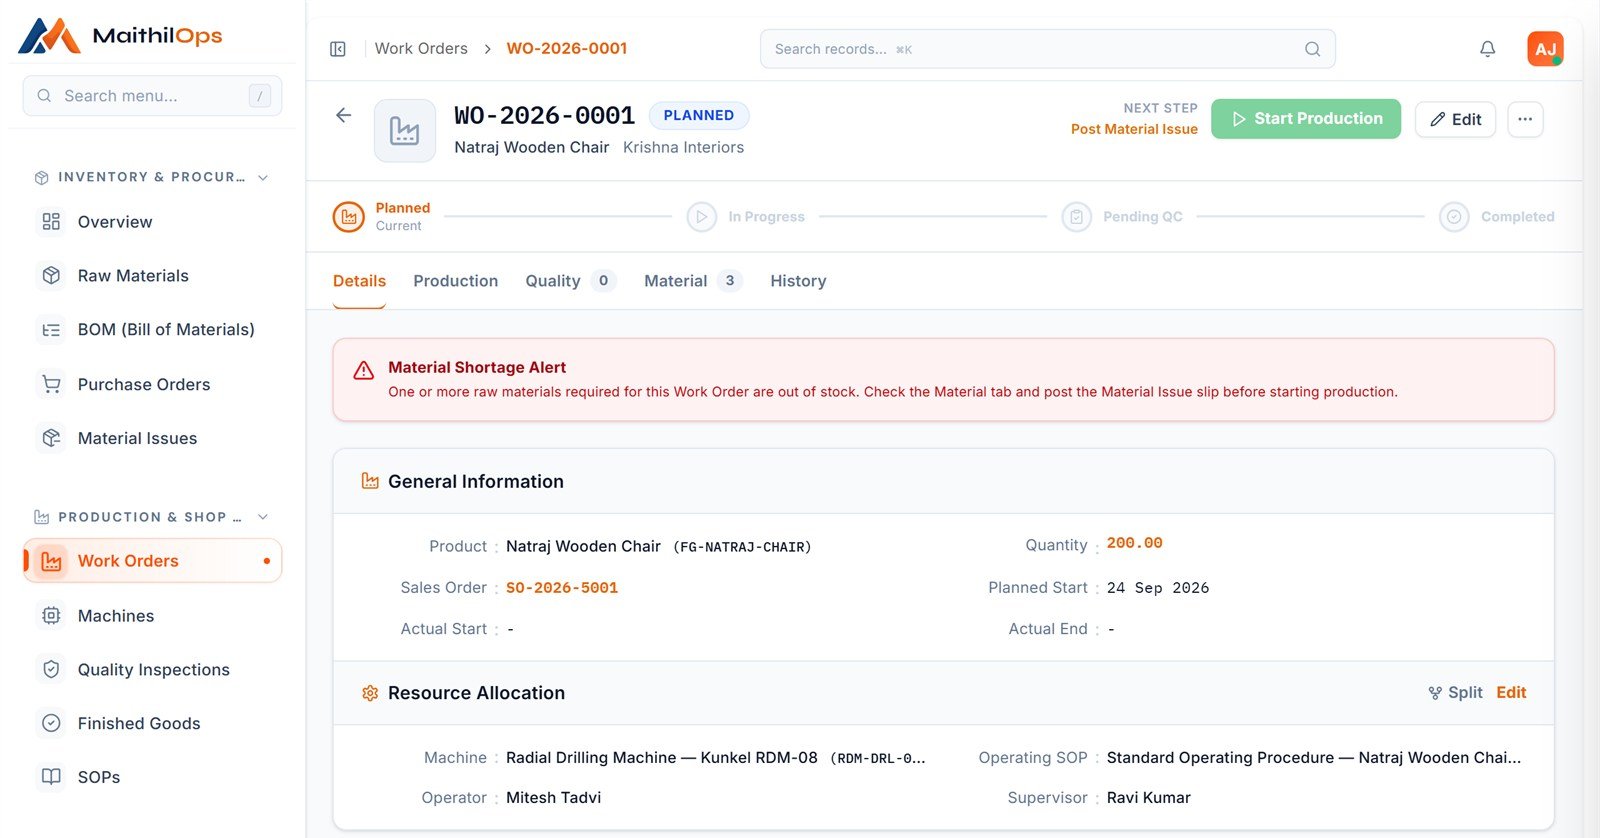Open Material Issues page

pyautogui.click(x=152, y=438)
